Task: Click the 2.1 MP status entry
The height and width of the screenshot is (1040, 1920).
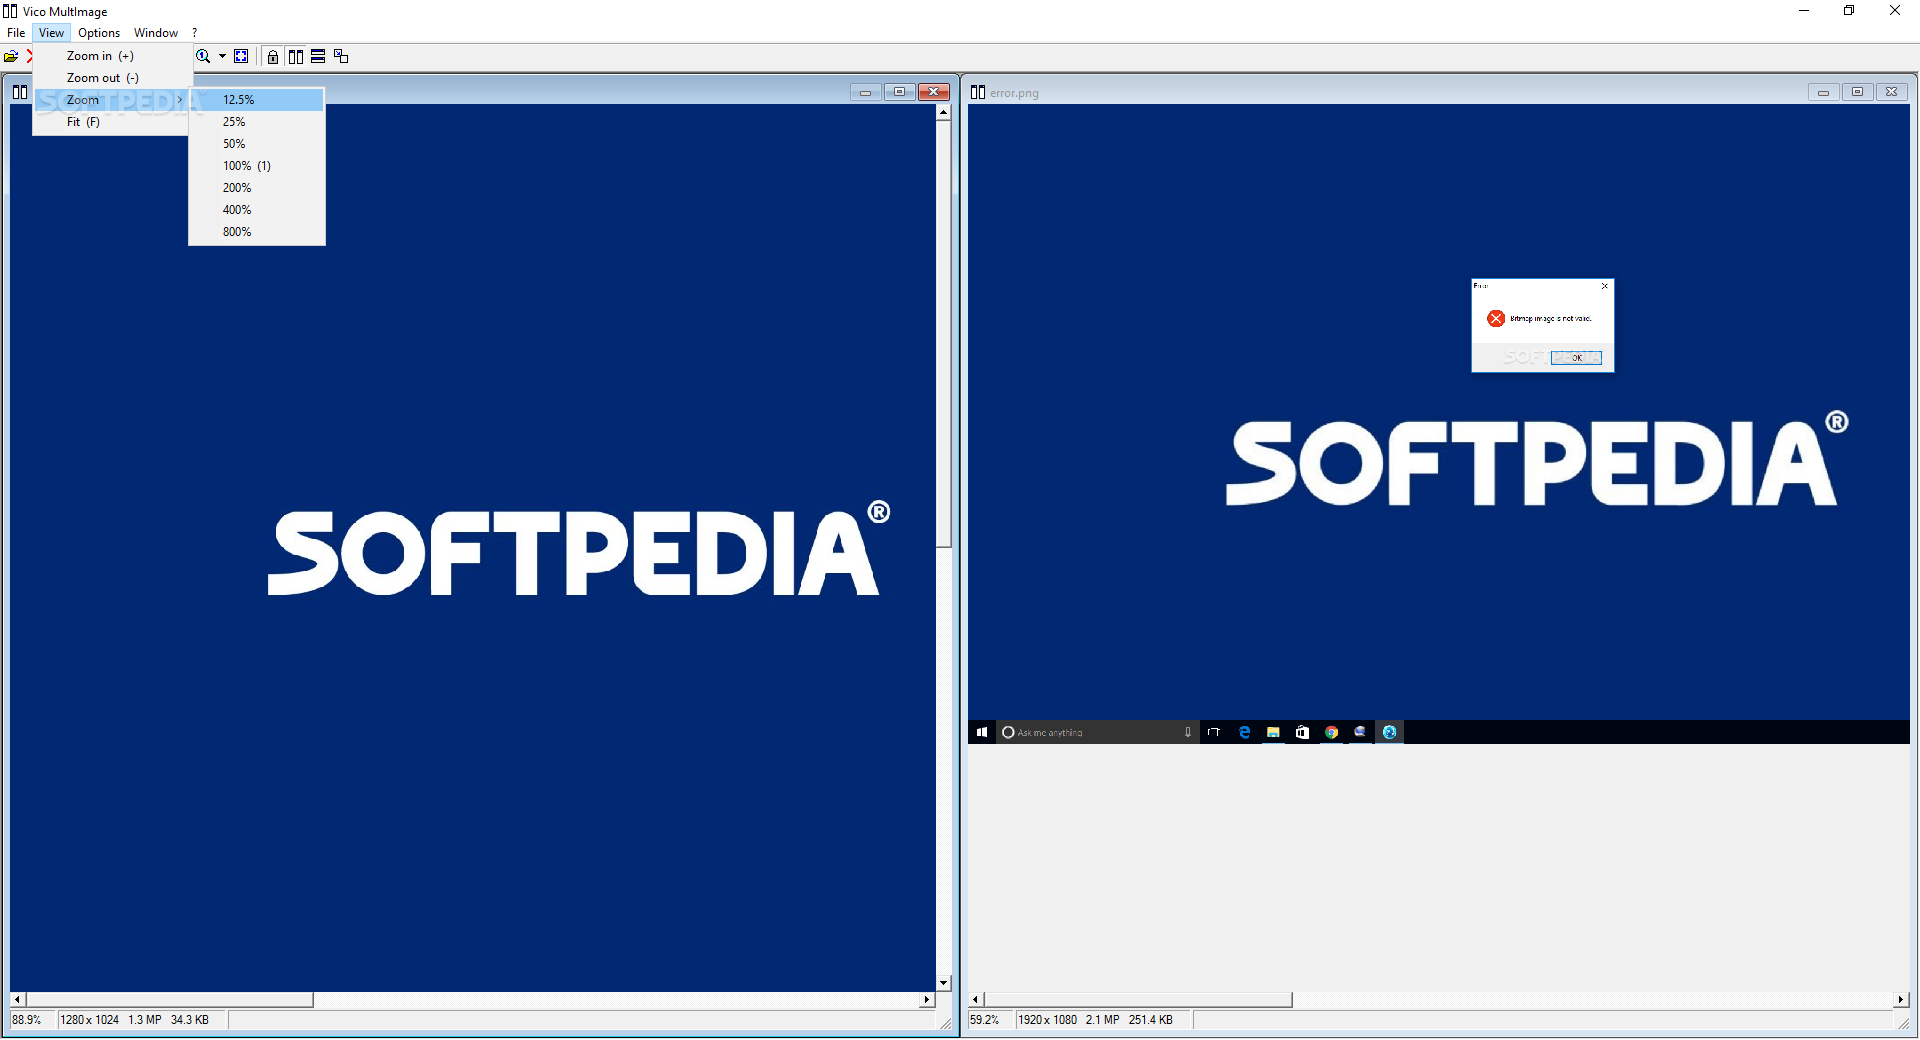Action: (x=1103, y=1020)
